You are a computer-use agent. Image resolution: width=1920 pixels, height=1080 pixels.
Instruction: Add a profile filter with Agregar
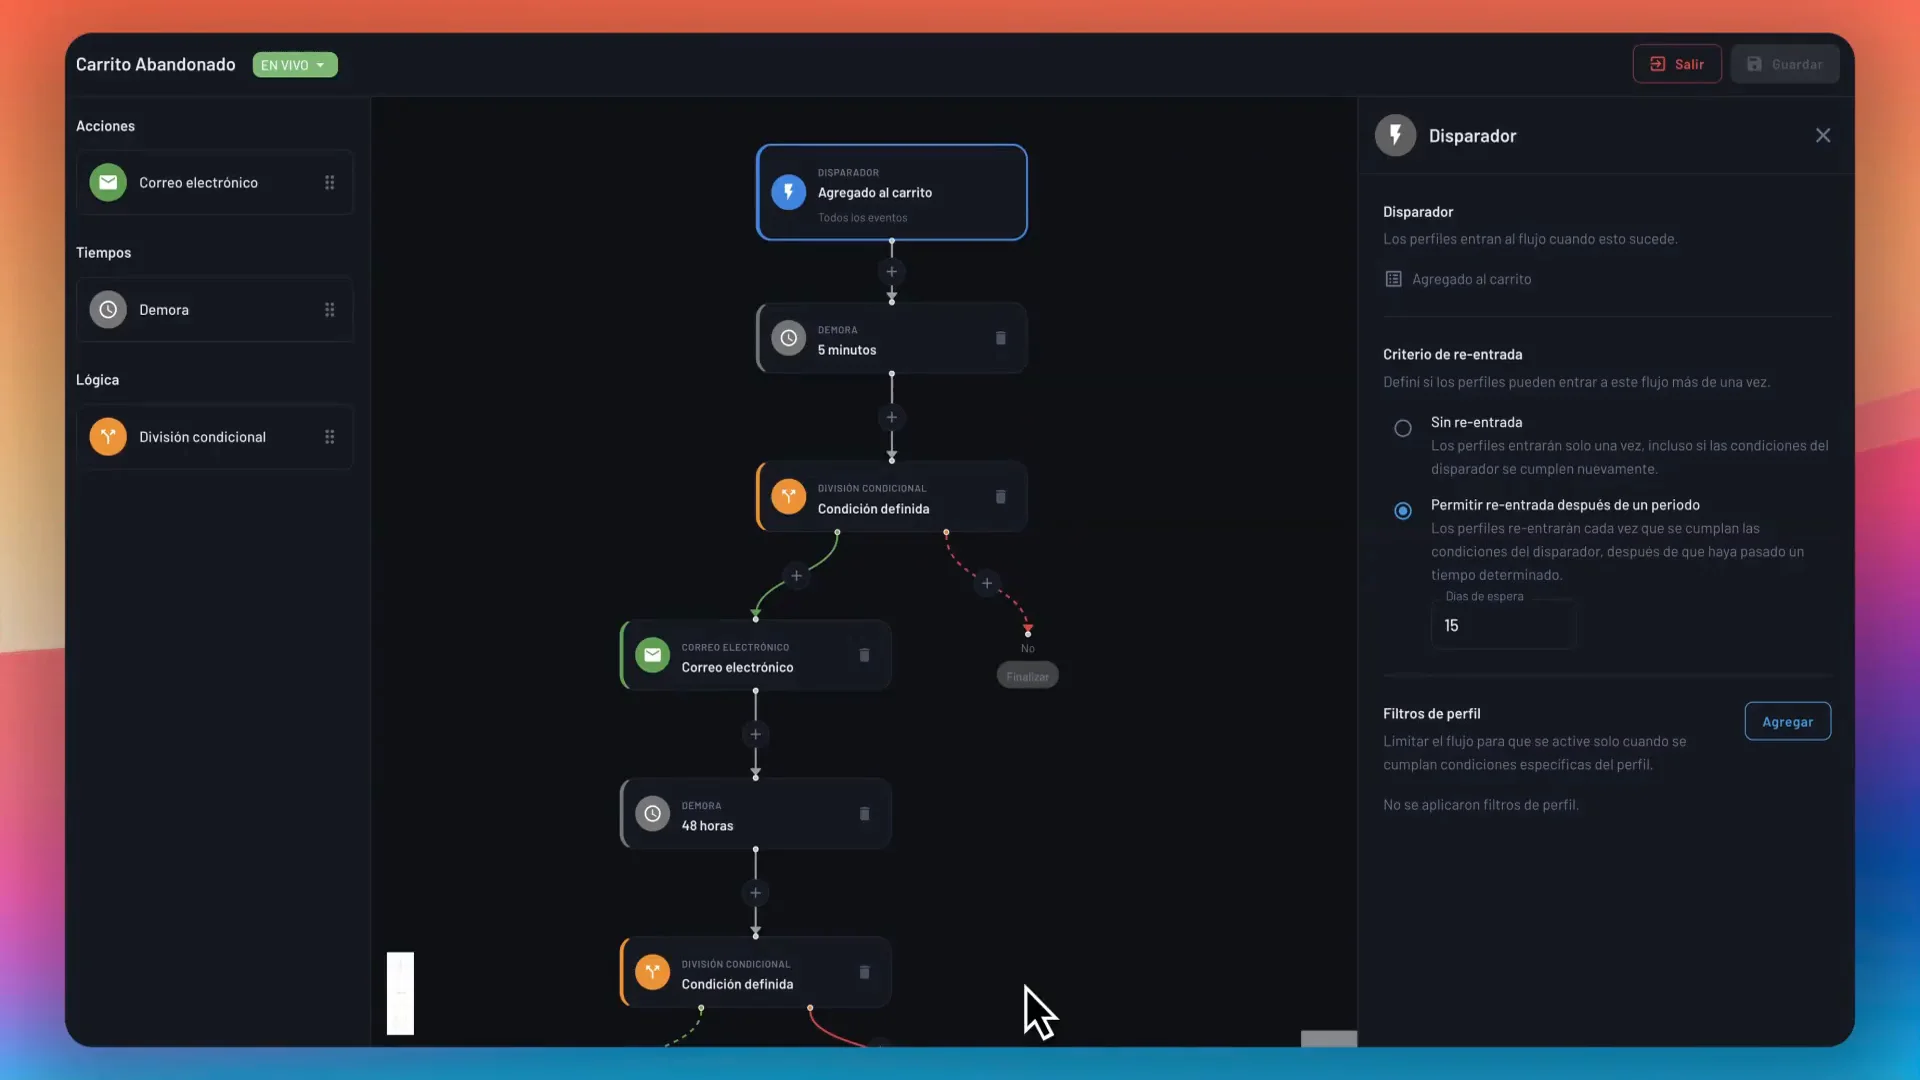click(x=1786, y=722)
